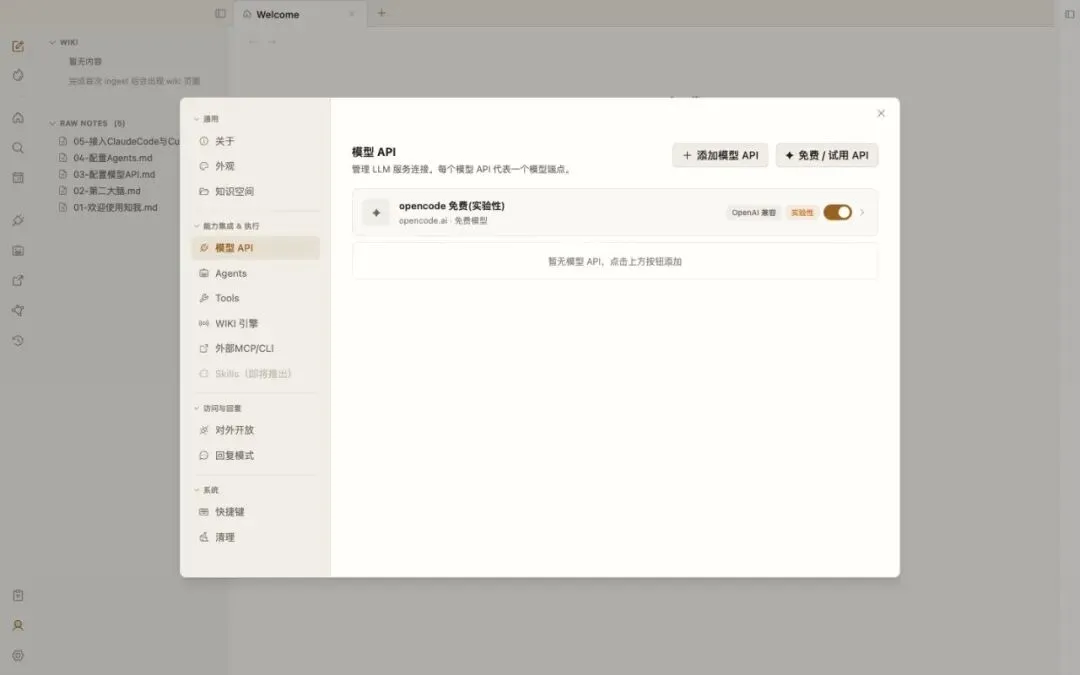This screenshot has height=675, width=1080.
Task: Click the forward navigation arrow
Action: pyautogui.click(x=272, y=42)
